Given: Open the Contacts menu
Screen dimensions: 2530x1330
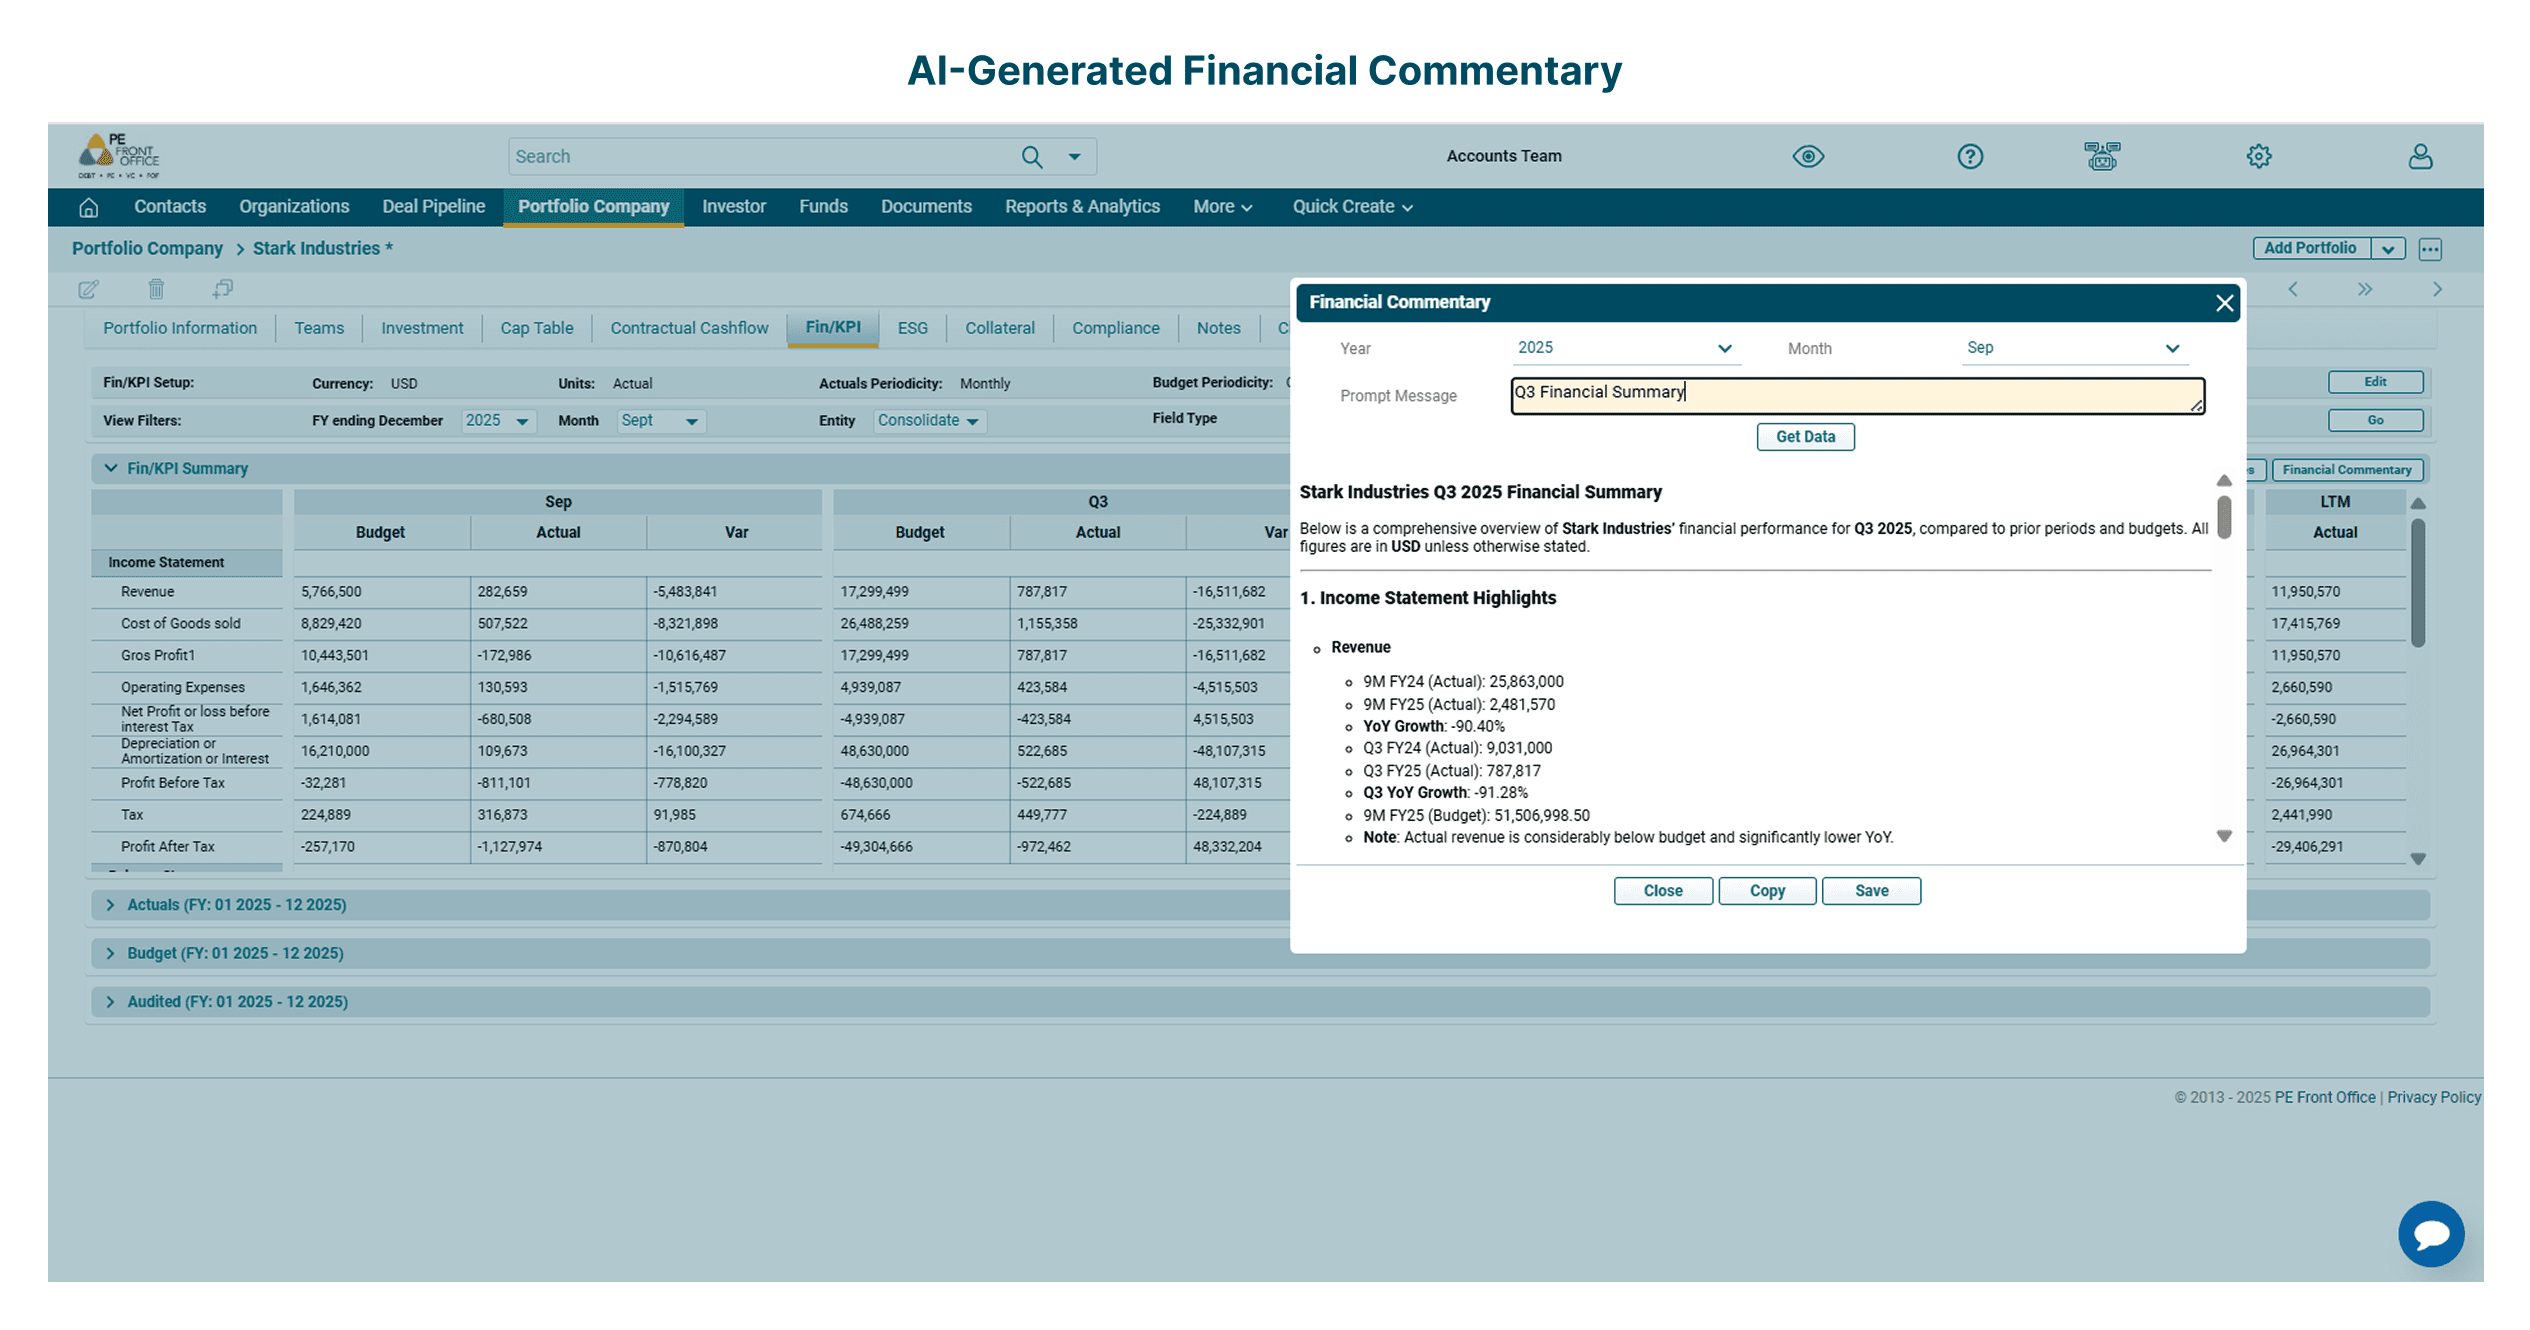Looking at the screenshot, I should [x=170, y=207].
